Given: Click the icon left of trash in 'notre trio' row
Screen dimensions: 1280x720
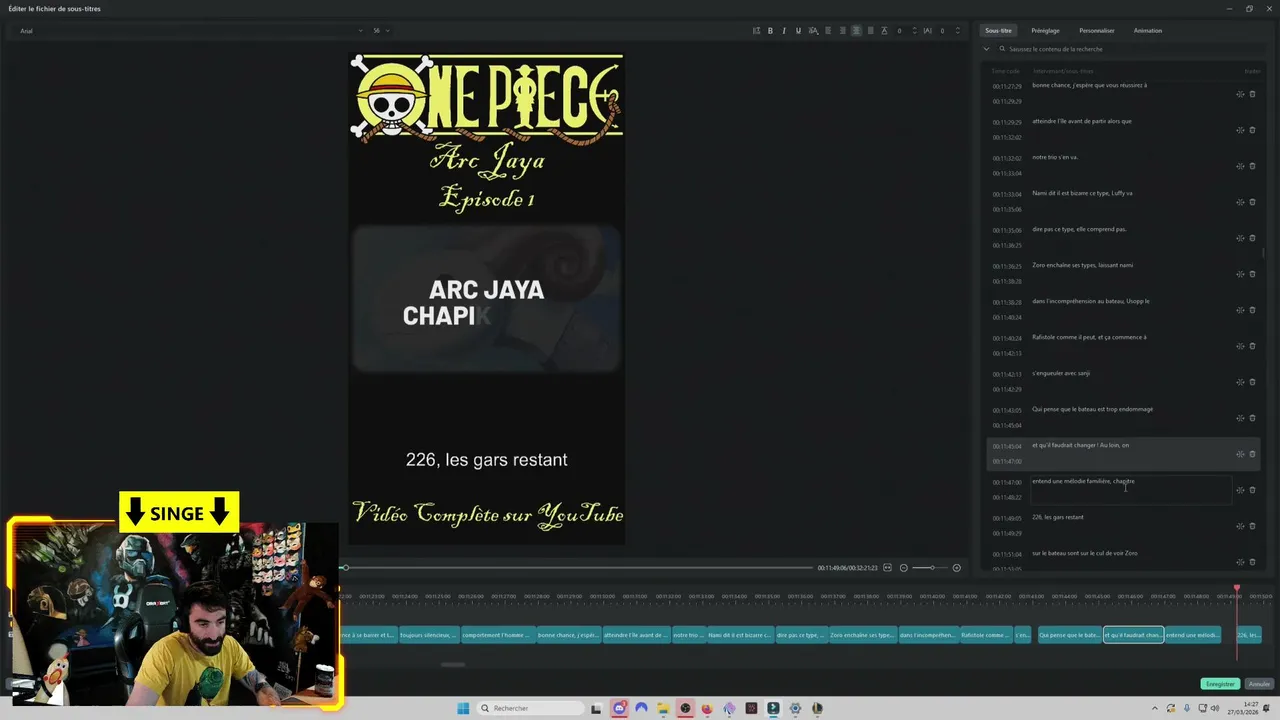Looking at the screenshot, I should 1240,166.
